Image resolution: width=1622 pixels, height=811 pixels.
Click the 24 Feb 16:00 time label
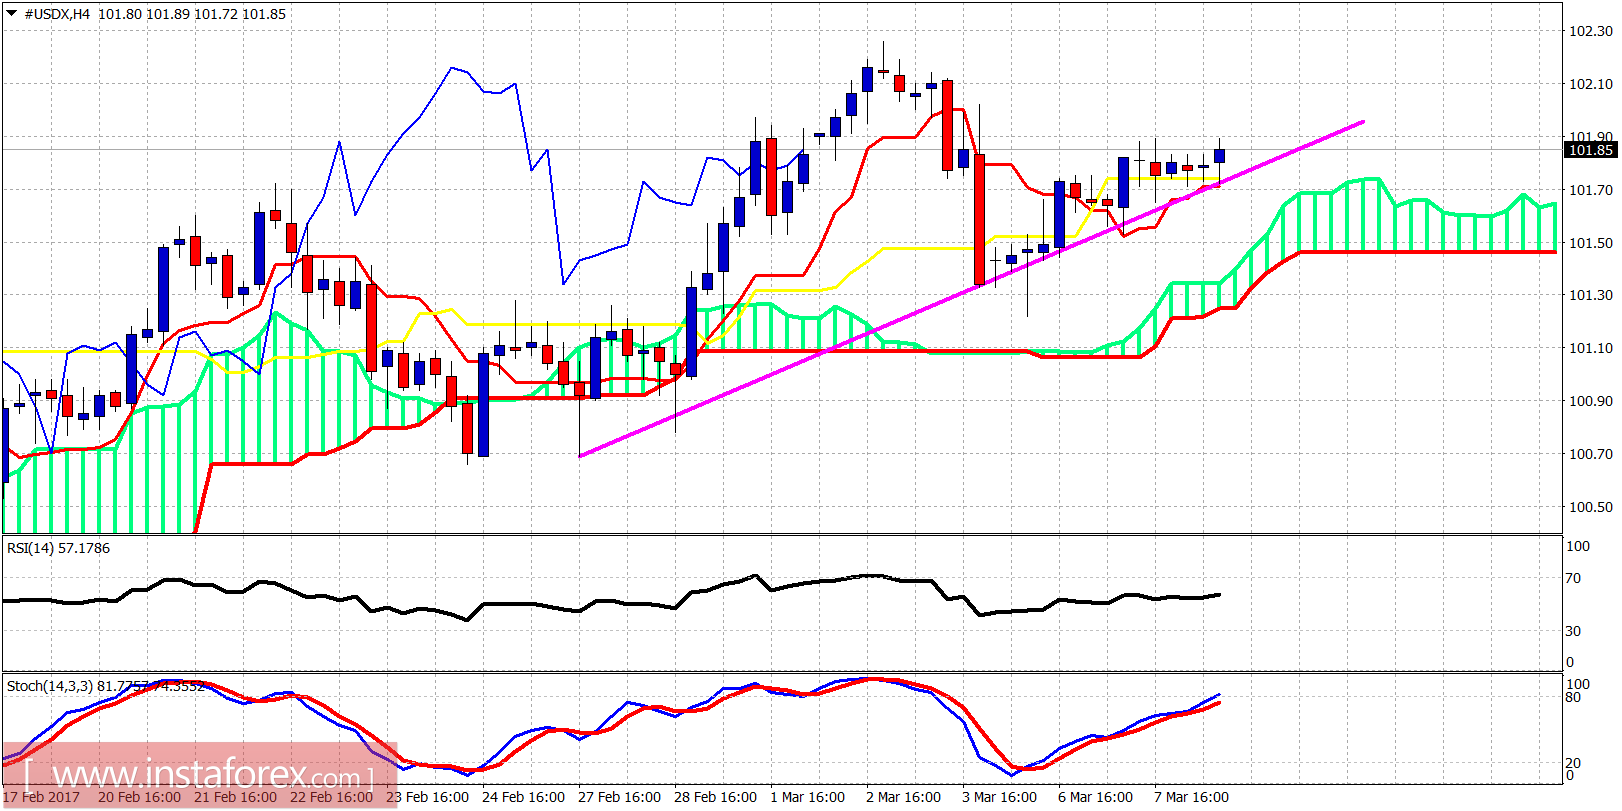tap(523, 797)
